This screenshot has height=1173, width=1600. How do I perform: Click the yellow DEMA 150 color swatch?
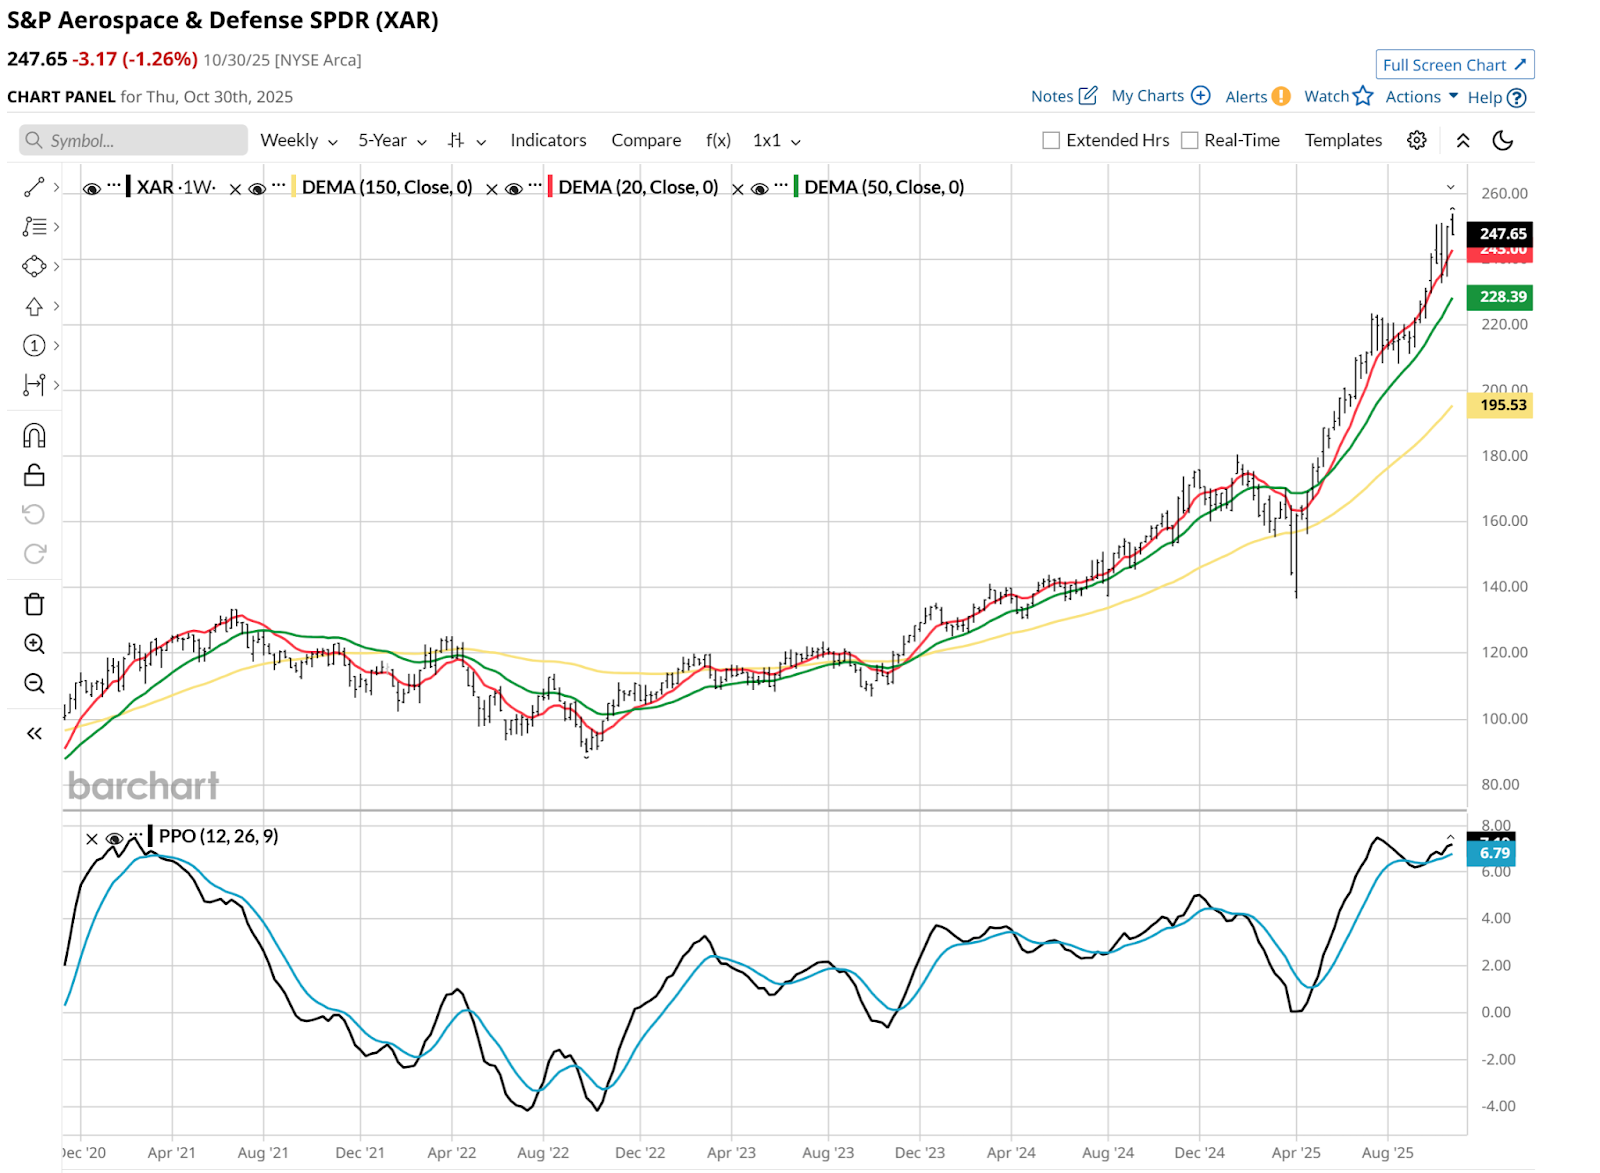(x=293, y=187)
